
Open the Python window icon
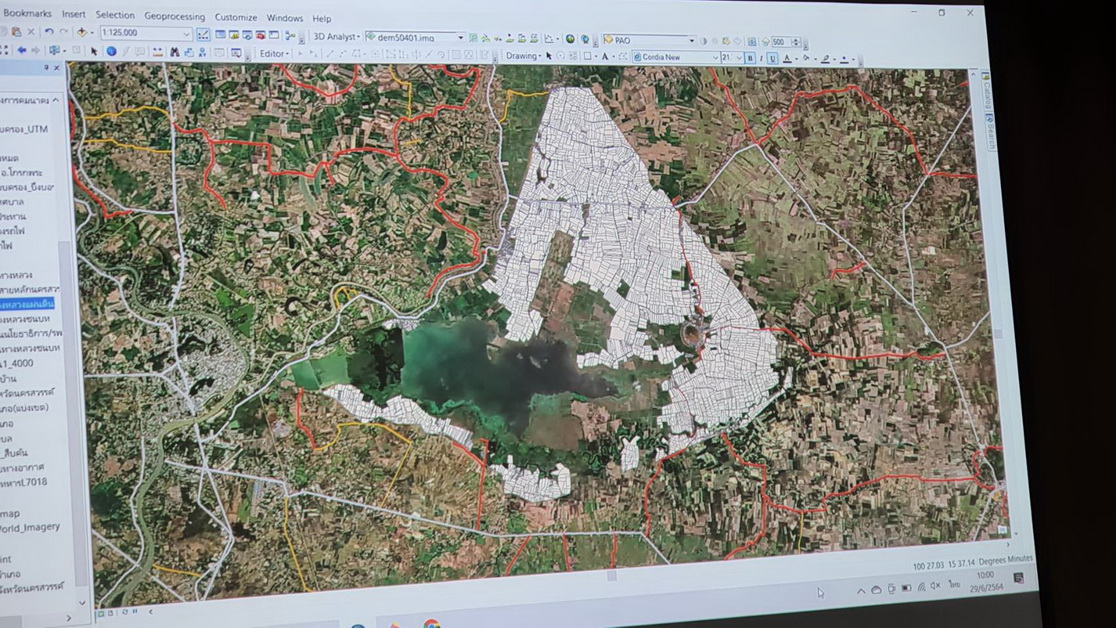click(x=274, y=35)
